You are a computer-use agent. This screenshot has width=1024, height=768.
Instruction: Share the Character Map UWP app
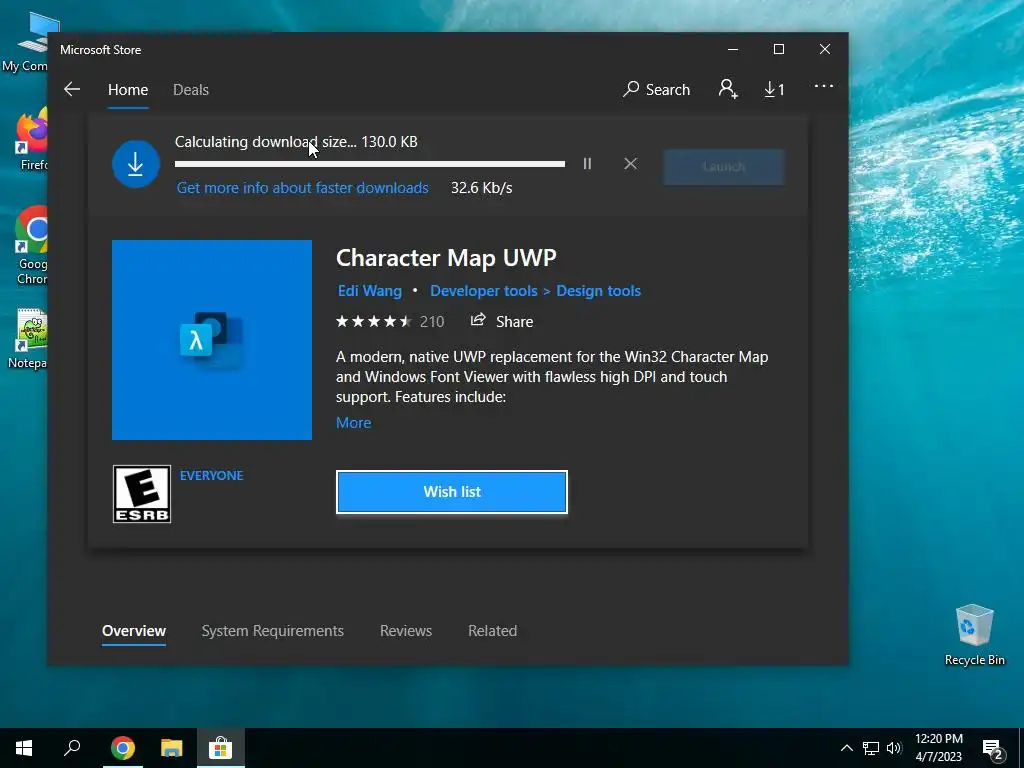502,321
